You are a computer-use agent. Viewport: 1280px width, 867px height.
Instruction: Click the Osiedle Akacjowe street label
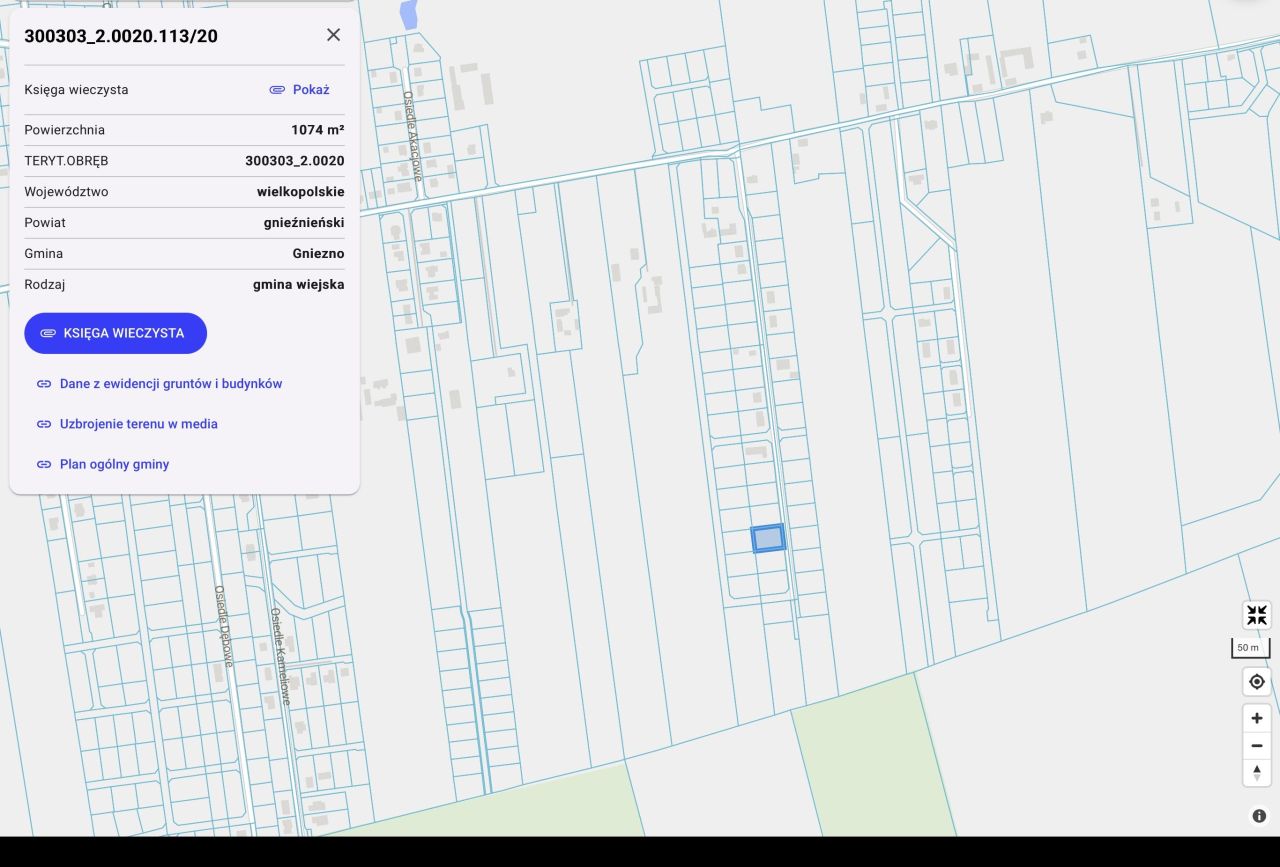click(x=413, y=137)
